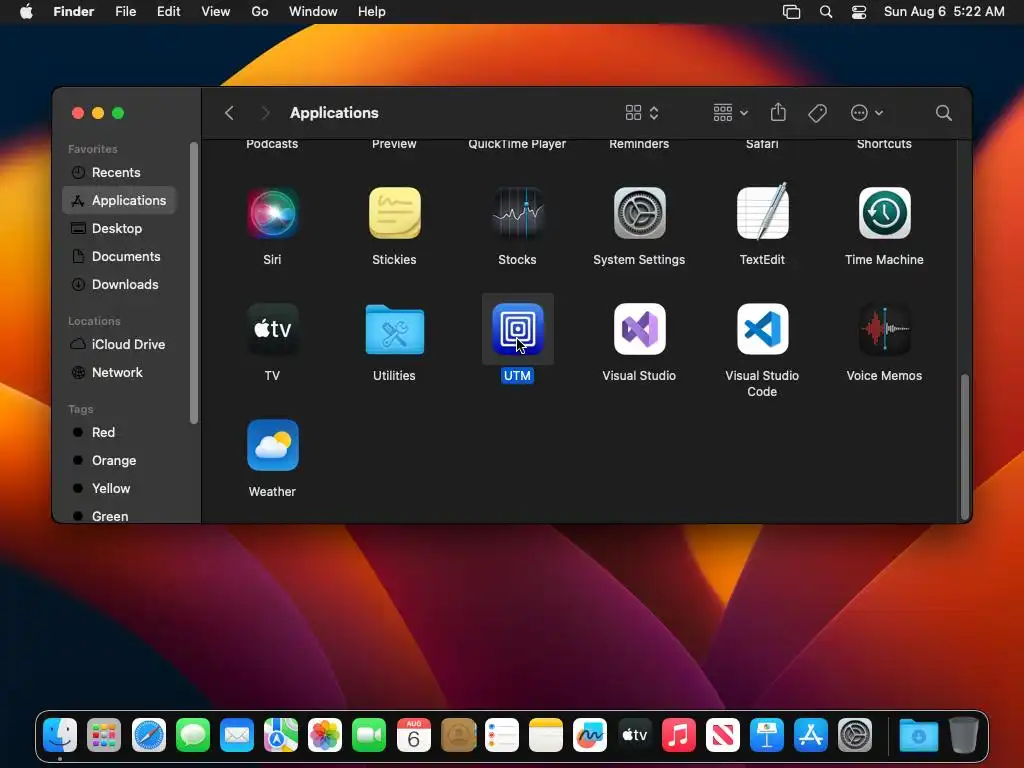Select the TextEdit app icon
The height and width of the screenshot is (768, 1024).
coord(762,212)
